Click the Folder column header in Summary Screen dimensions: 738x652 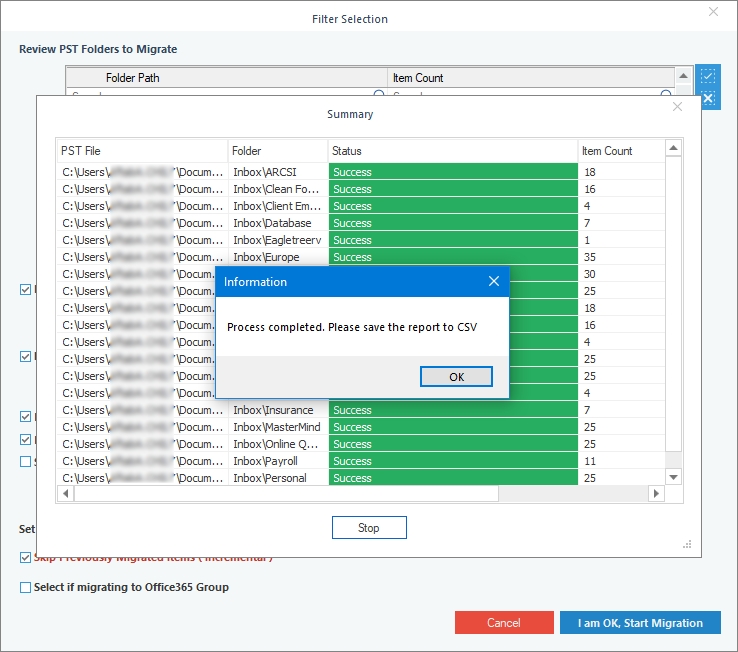pos(278,151)
